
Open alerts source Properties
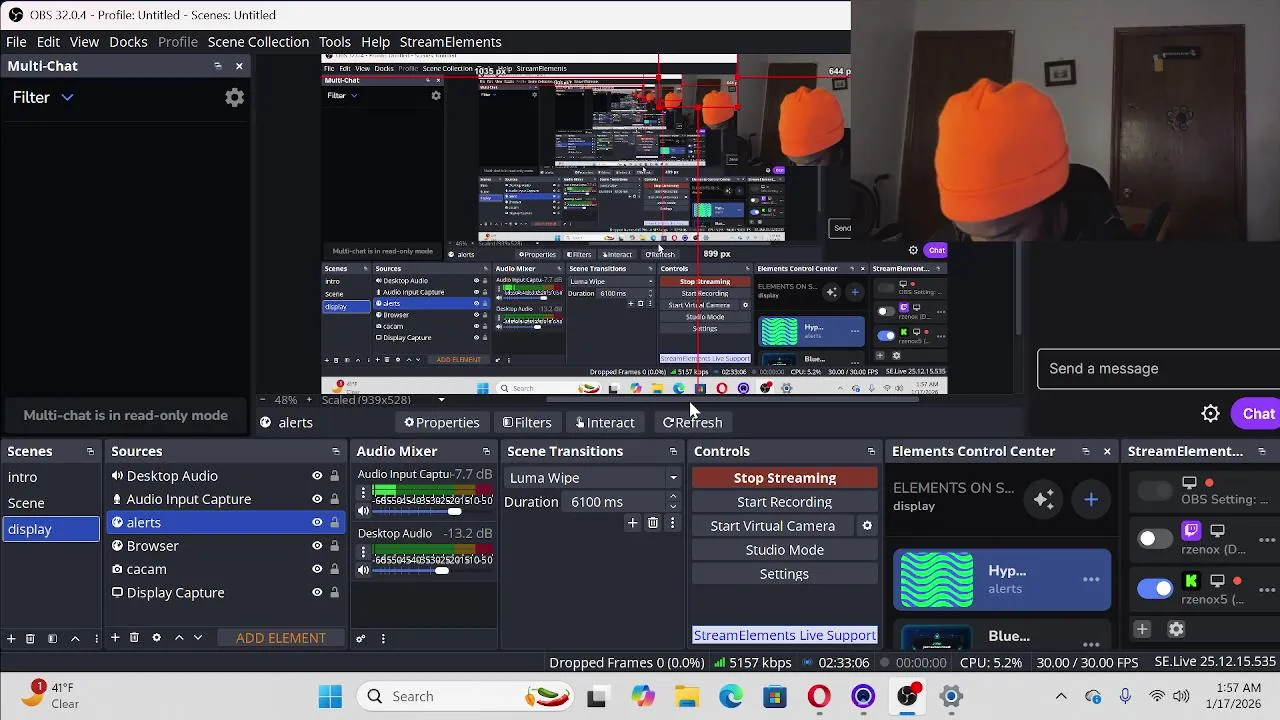pos(441,423)
